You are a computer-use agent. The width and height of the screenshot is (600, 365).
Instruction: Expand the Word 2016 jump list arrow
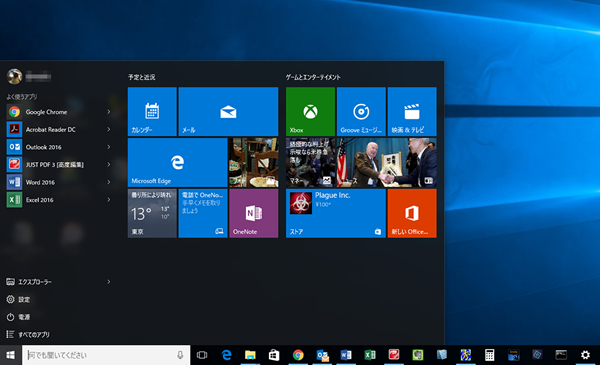pyautogui.click(x=109, y=182)
